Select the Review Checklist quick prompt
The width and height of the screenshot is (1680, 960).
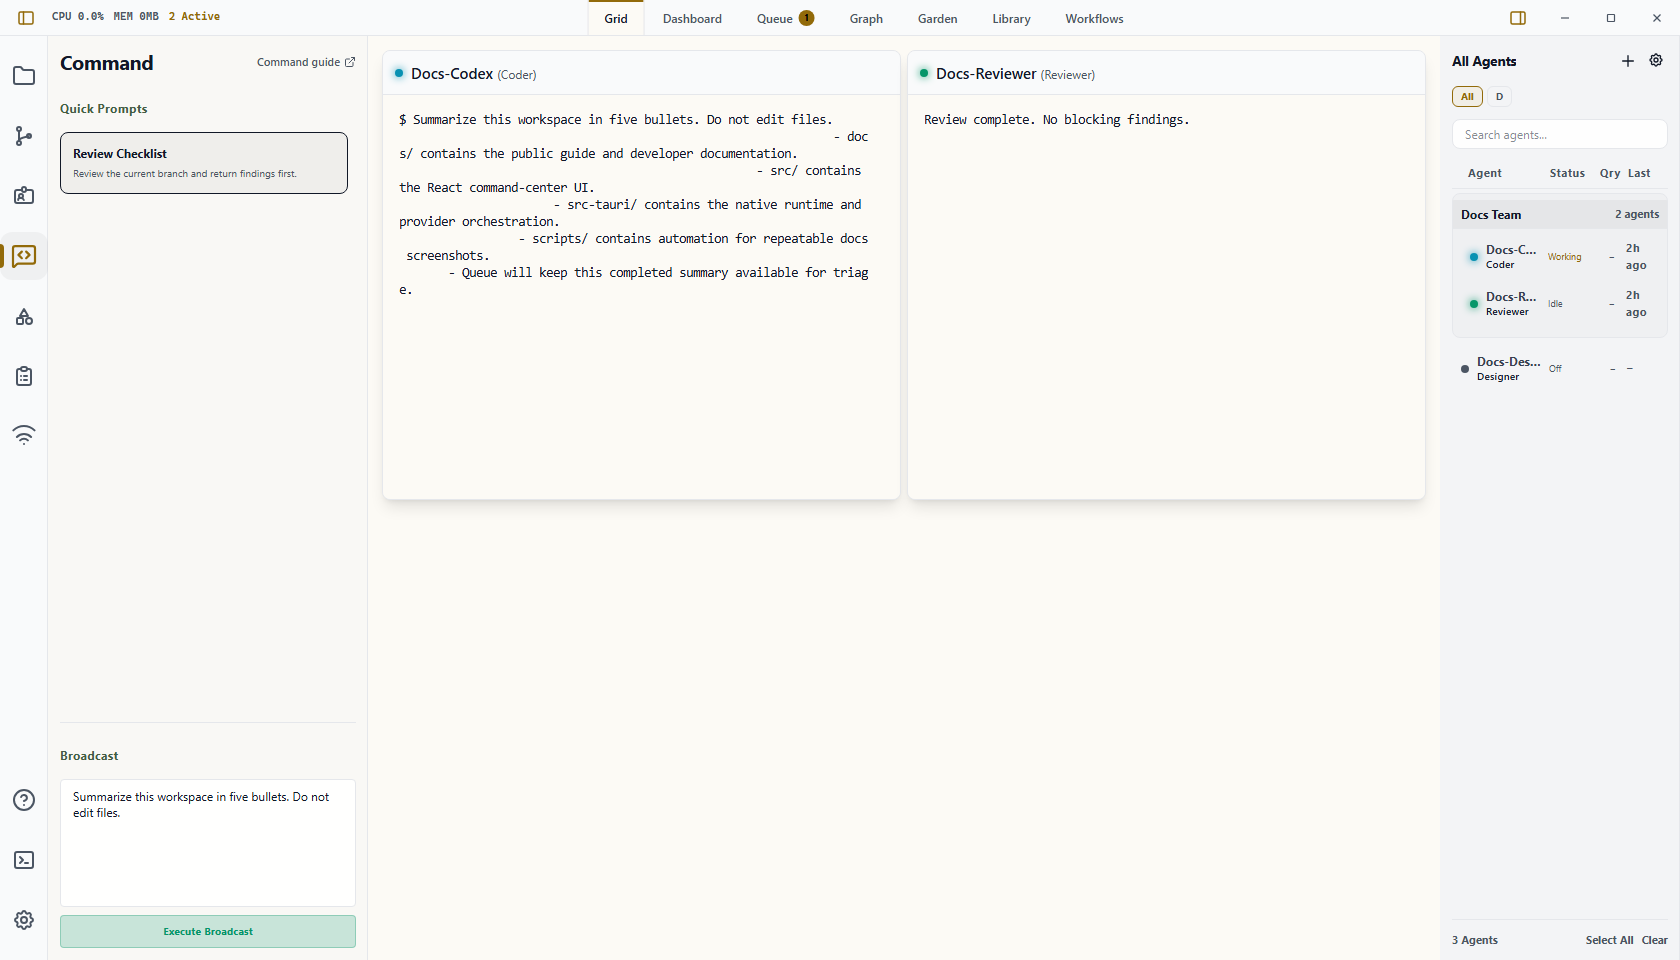coord(204,163)
